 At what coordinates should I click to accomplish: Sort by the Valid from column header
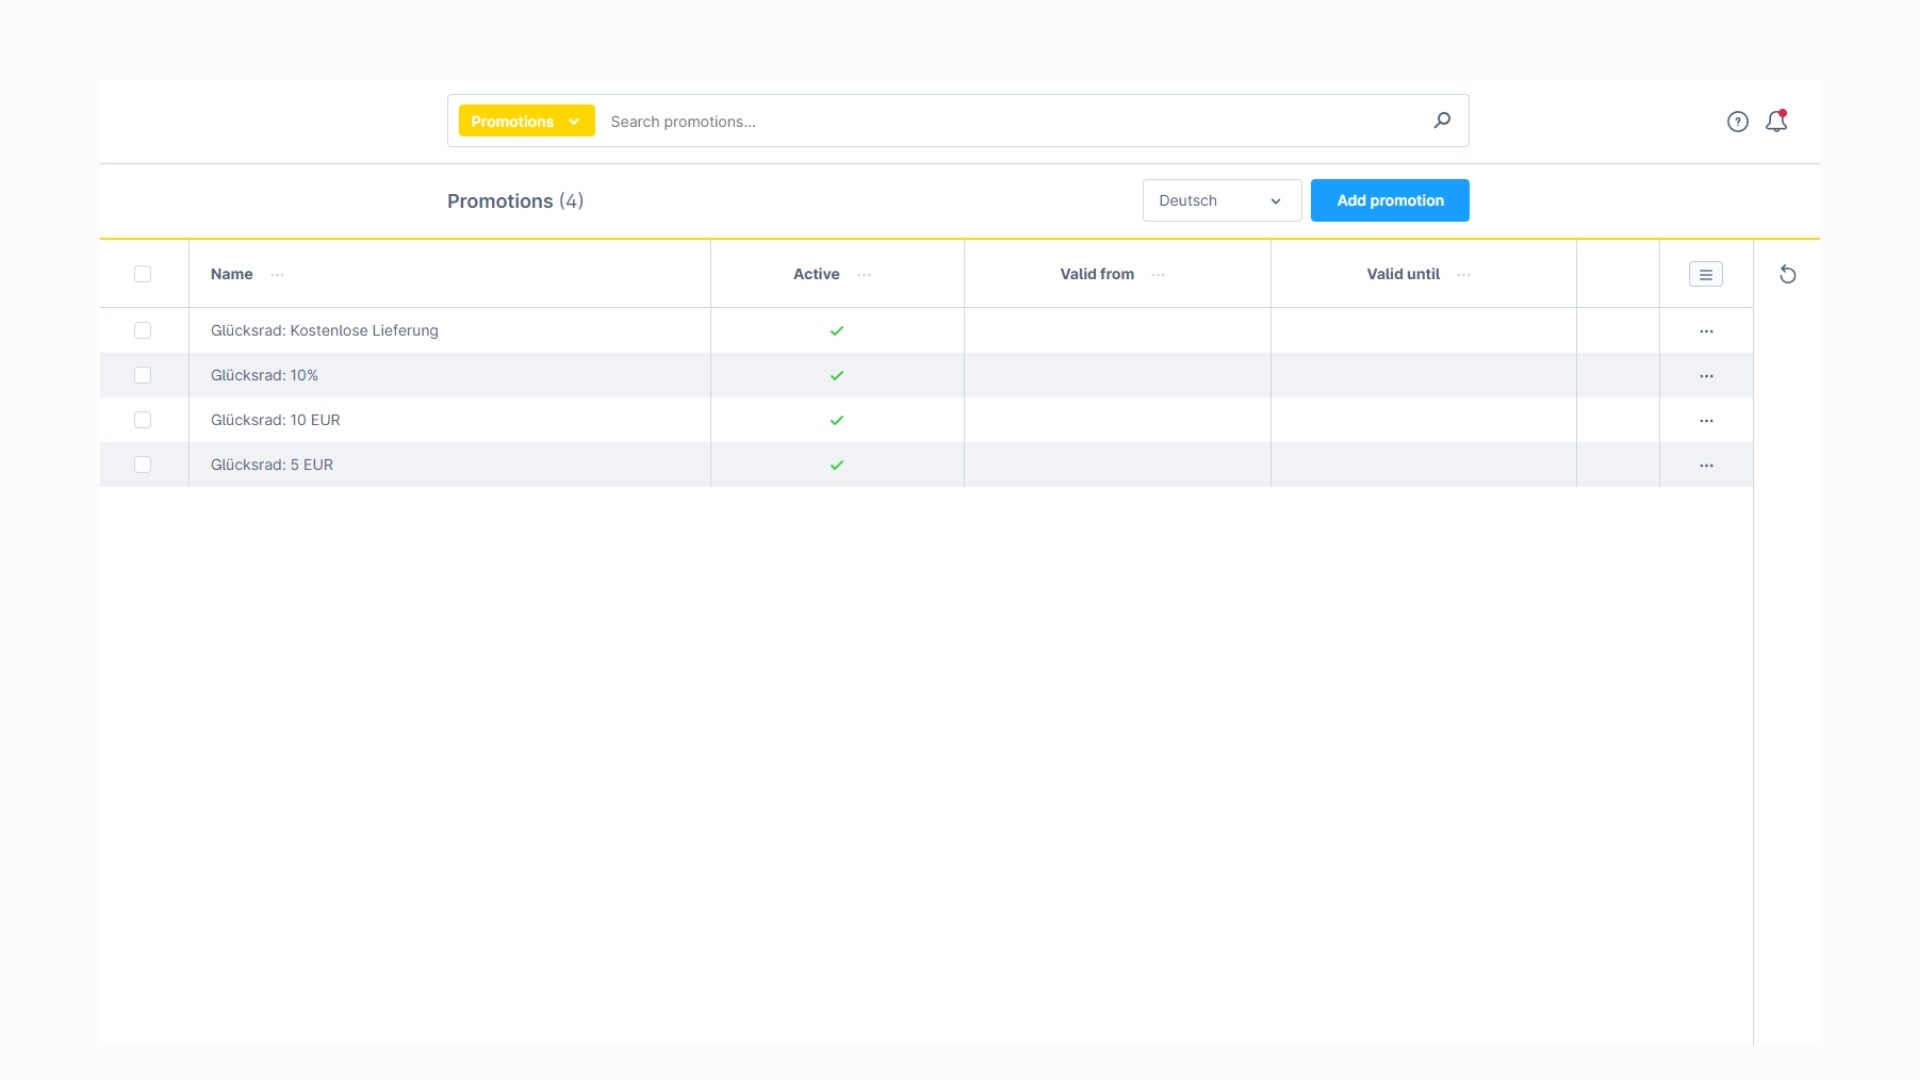pyautogui.click(x=1097, y=274)
